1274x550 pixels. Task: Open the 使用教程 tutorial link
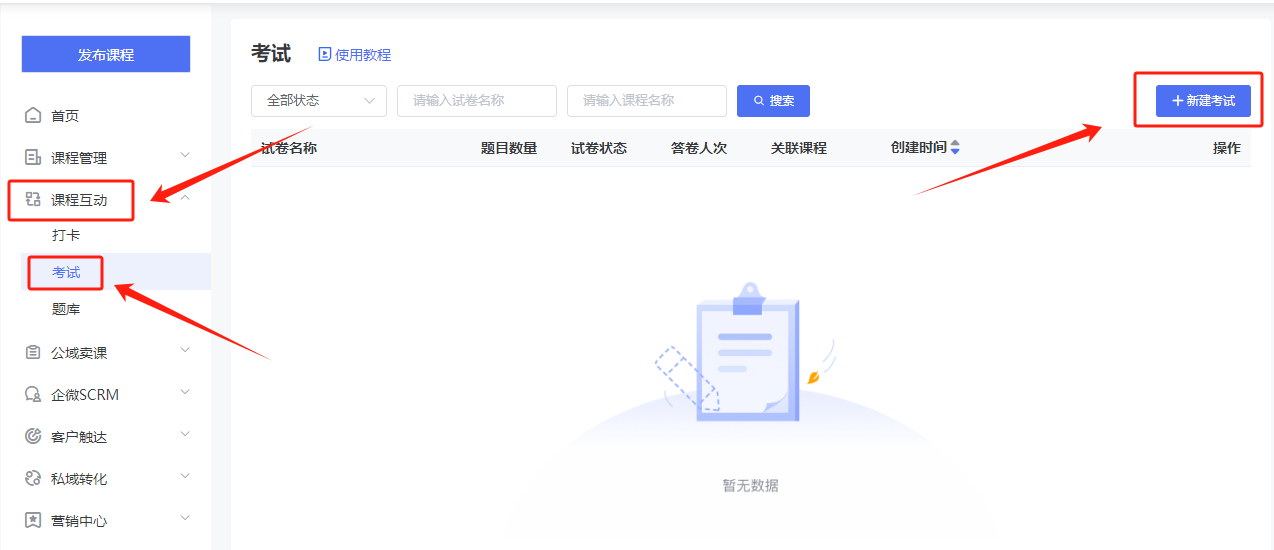click(x=355, y=55)
